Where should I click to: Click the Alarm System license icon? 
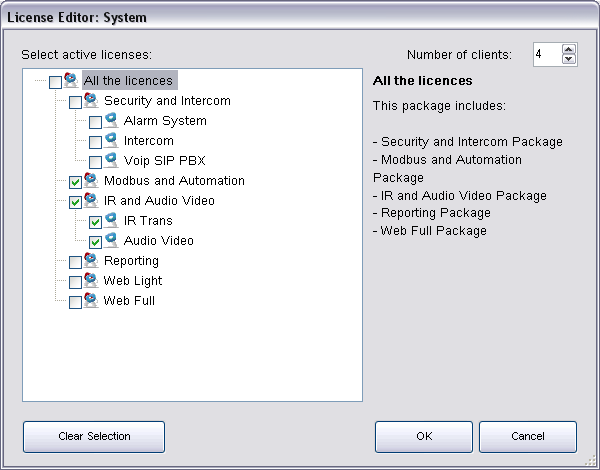point(111,120)
